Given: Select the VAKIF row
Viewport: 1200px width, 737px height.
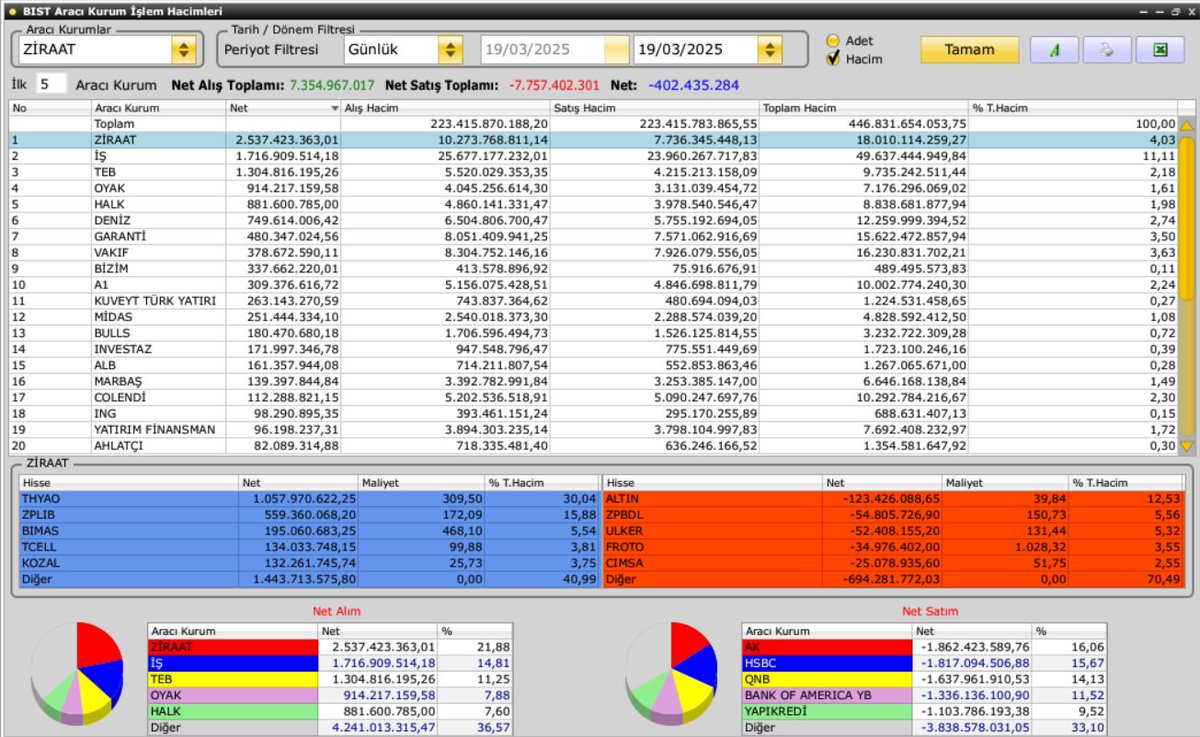Looking at the screenshot, I should pyautogui.click(x=593, y=252).
